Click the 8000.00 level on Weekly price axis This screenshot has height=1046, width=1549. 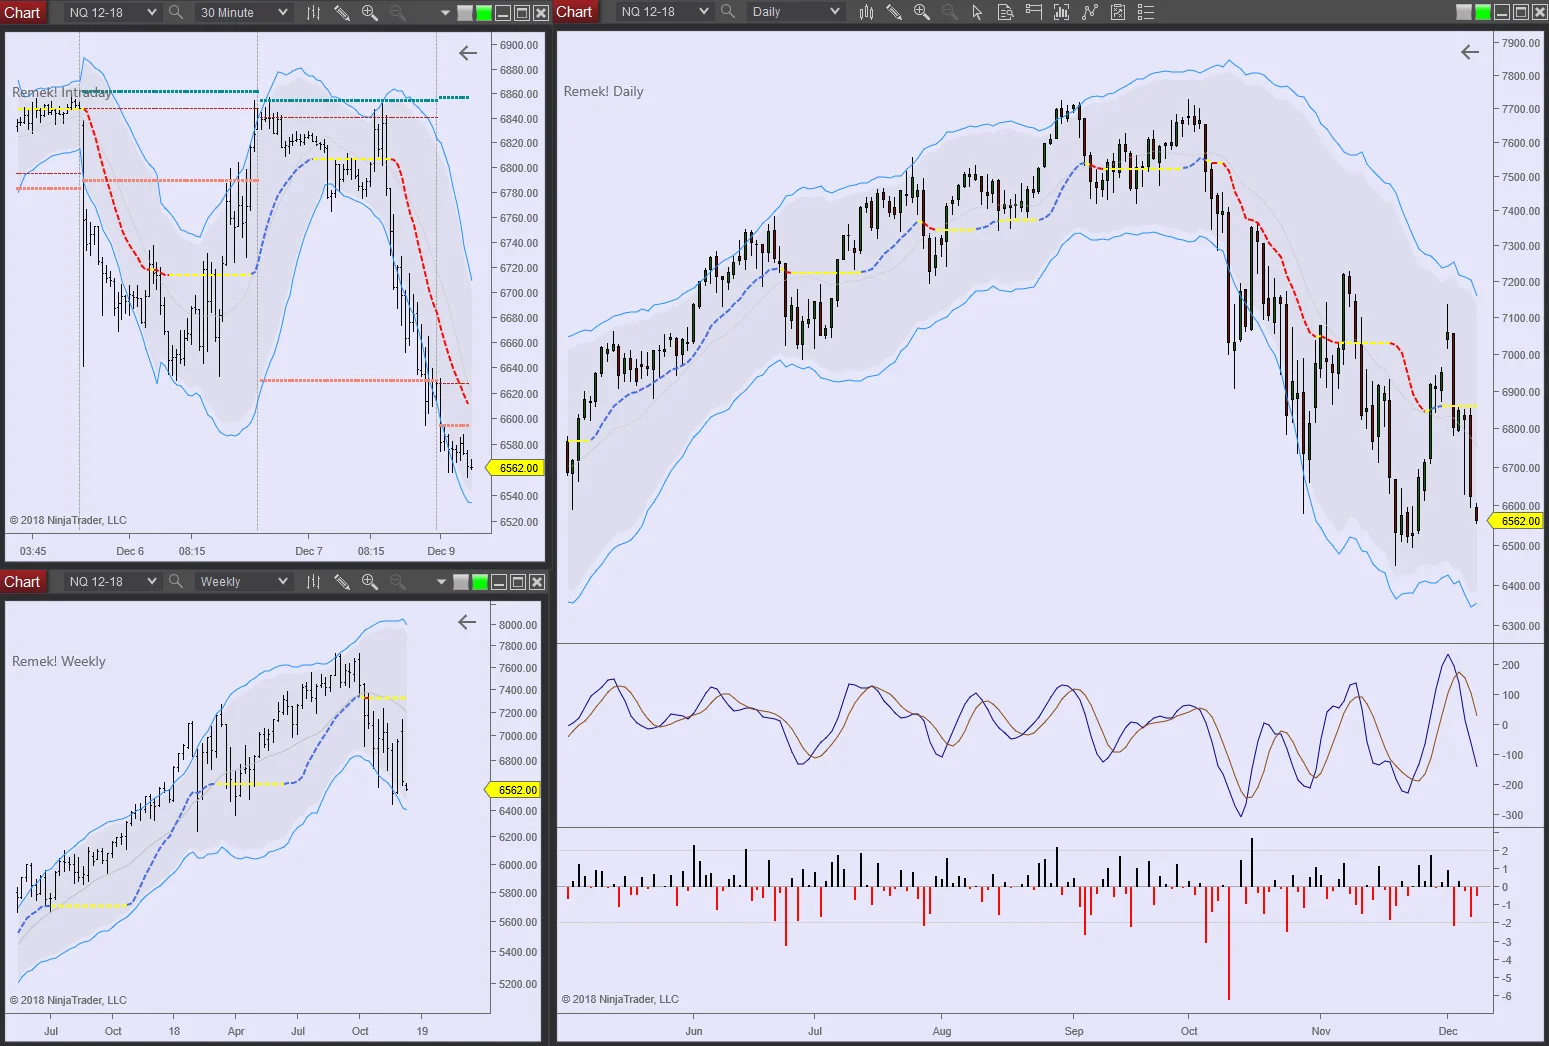[518, 625]
